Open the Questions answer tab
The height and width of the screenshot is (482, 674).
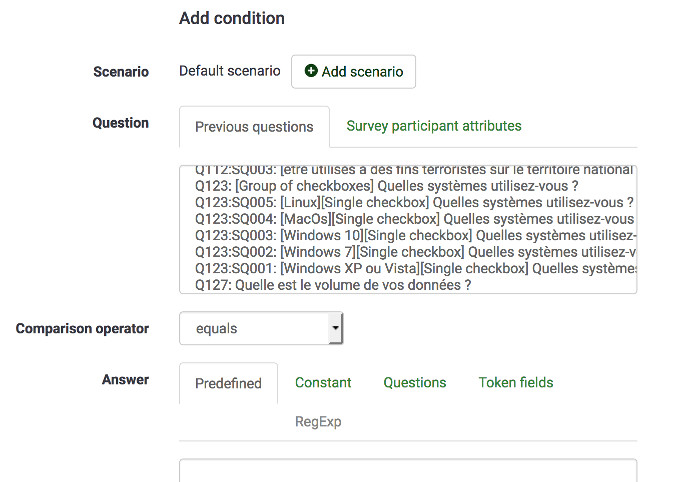click(x=415, y=382)
